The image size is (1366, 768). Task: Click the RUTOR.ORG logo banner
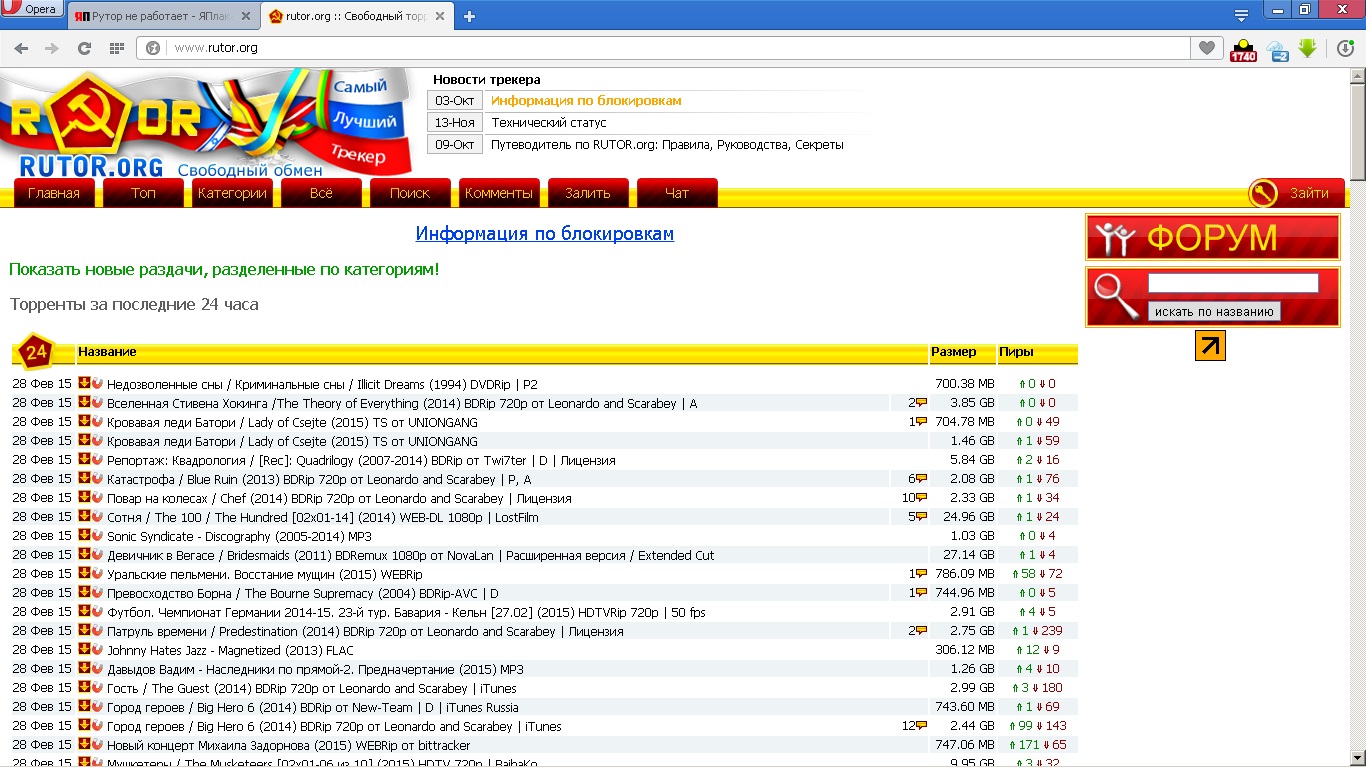(205, 123)
